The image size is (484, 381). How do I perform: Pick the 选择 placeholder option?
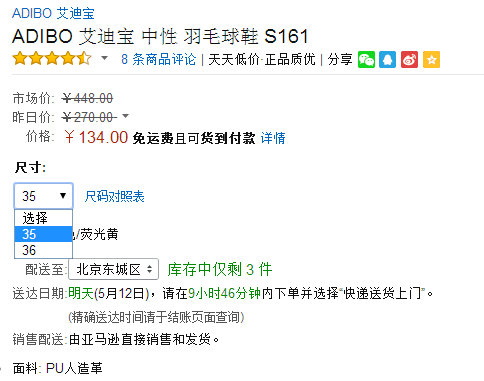[x=43, y=218]
